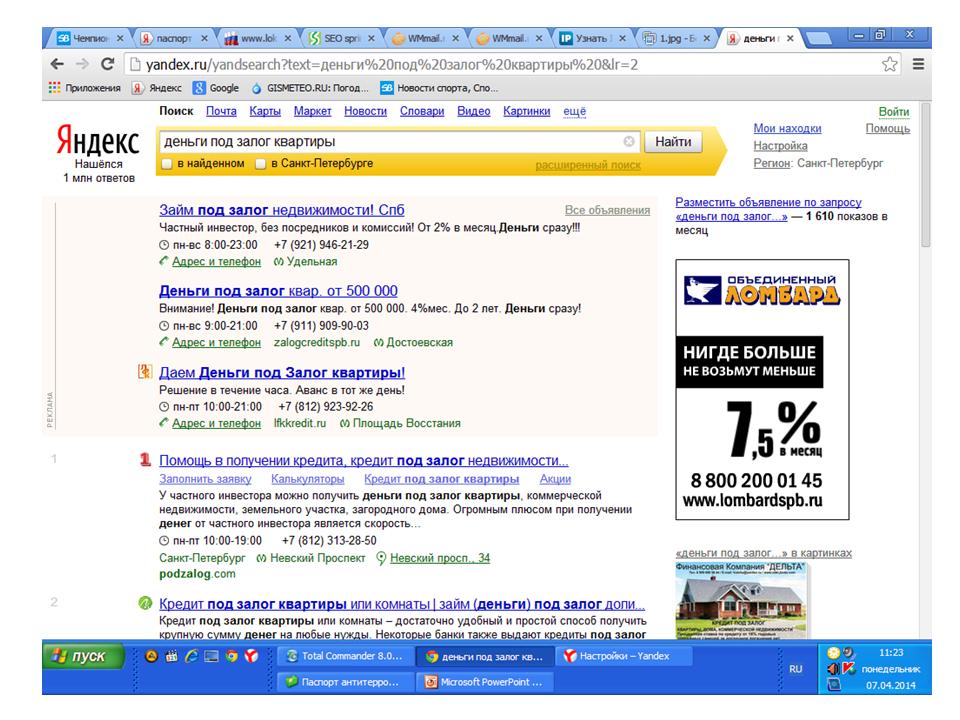The width and height of the screenshot is (960, 720).
Task: Launch Chrome from the quick launch bar
Action: coord(231,656)
